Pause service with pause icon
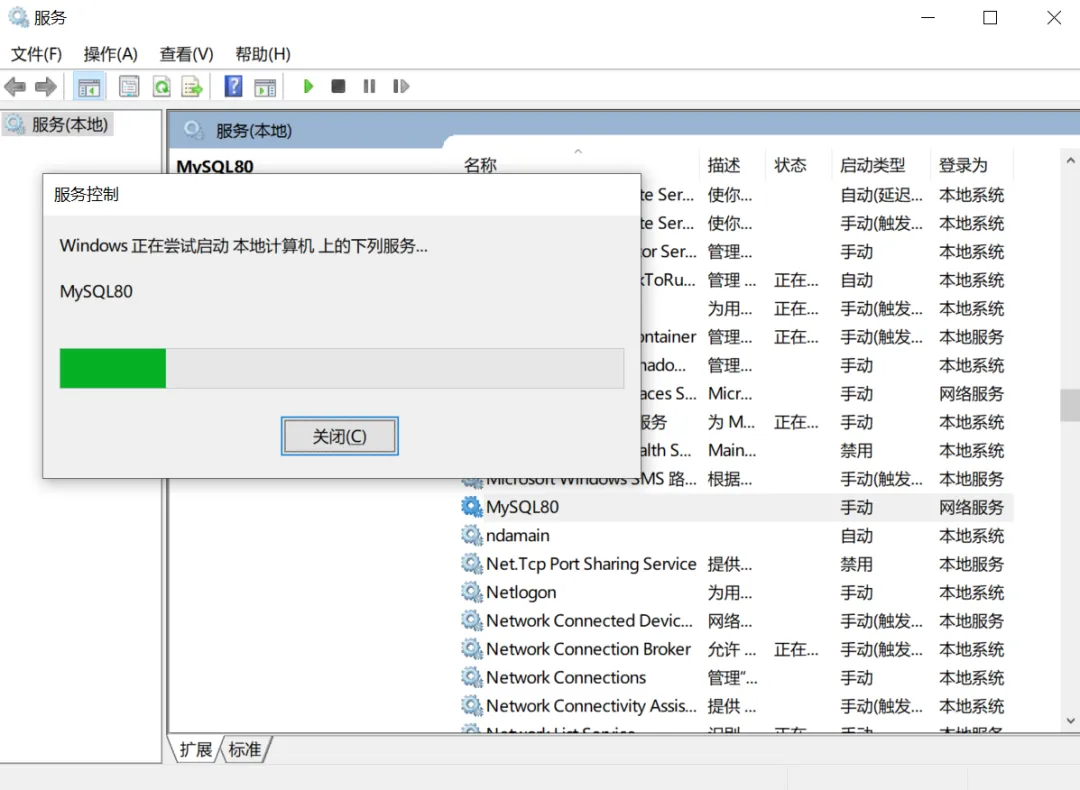This screenshot has width=1080, height=790. pos(369,86)
